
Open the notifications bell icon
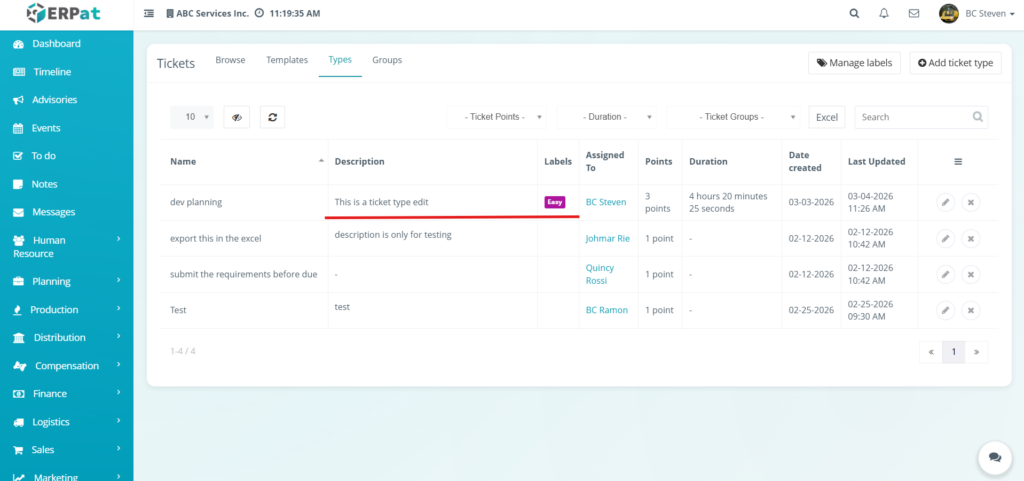[883, 14]
